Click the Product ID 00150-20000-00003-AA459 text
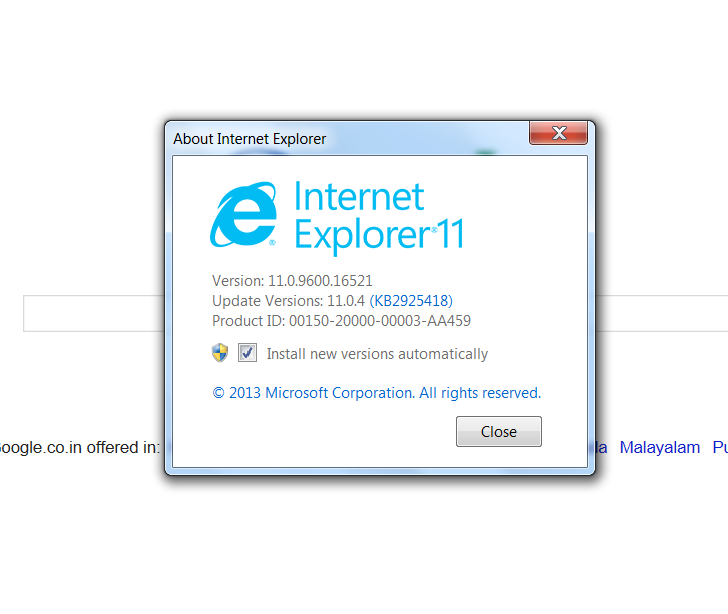The height and width of the screenshot is (614, 728). [341, 321]
